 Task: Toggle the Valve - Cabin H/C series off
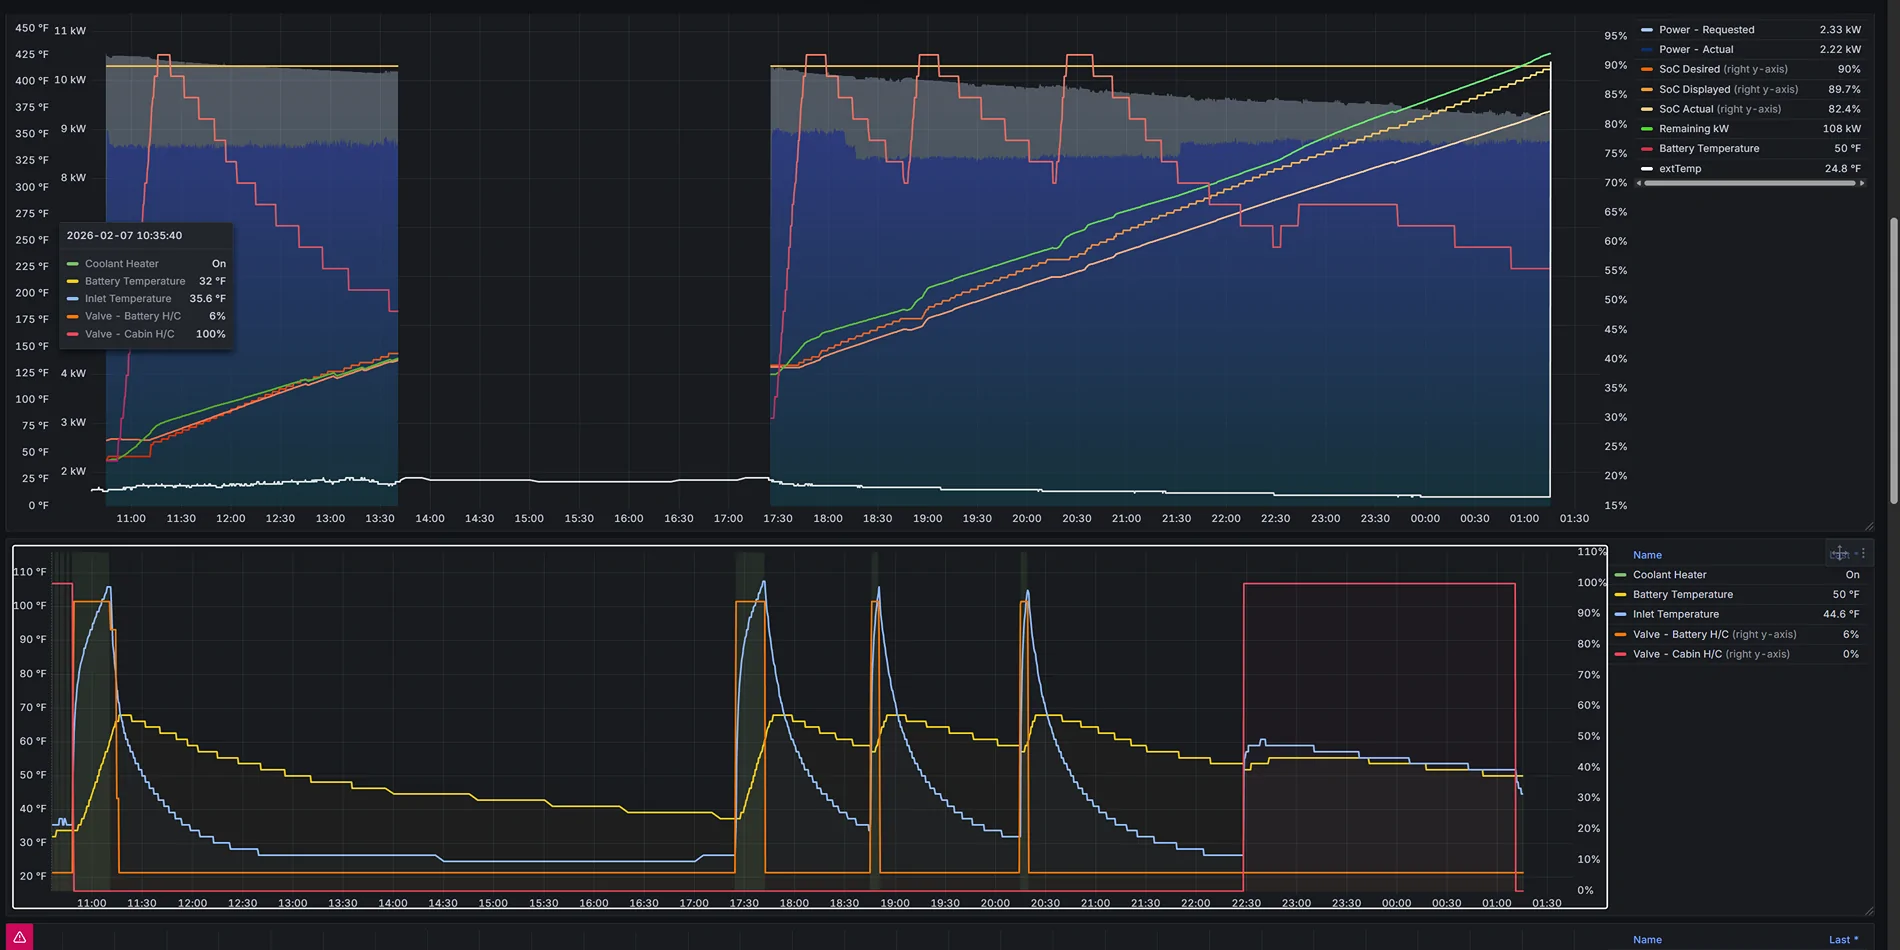(x=1679, y=653)
